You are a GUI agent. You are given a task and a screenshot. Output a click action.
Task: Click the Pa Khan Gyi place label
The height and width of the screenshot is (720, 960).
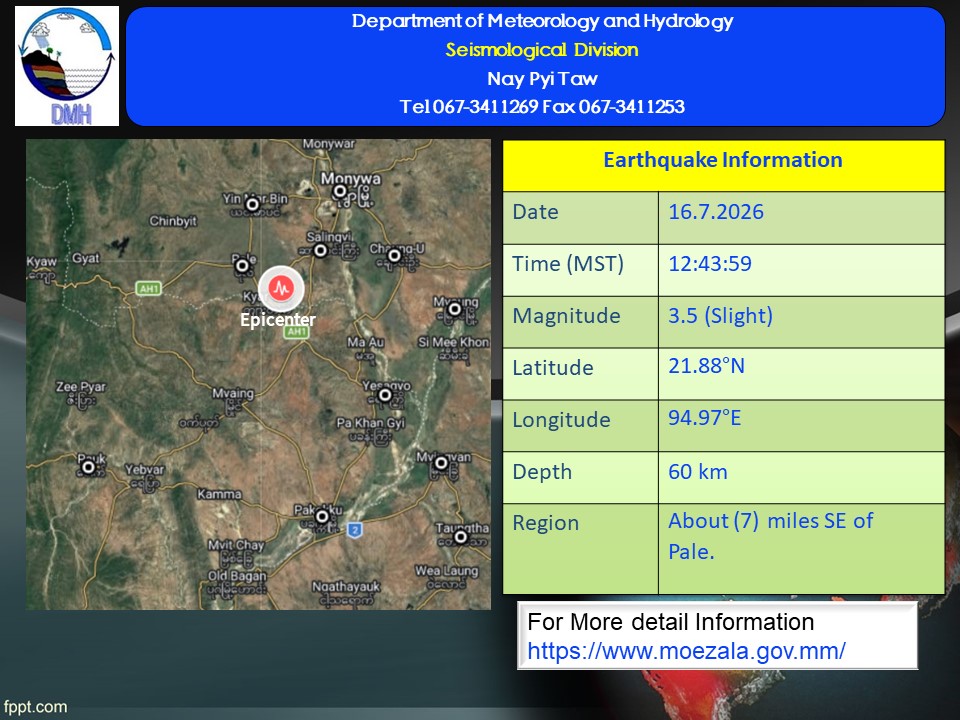[x=370, y=423]
